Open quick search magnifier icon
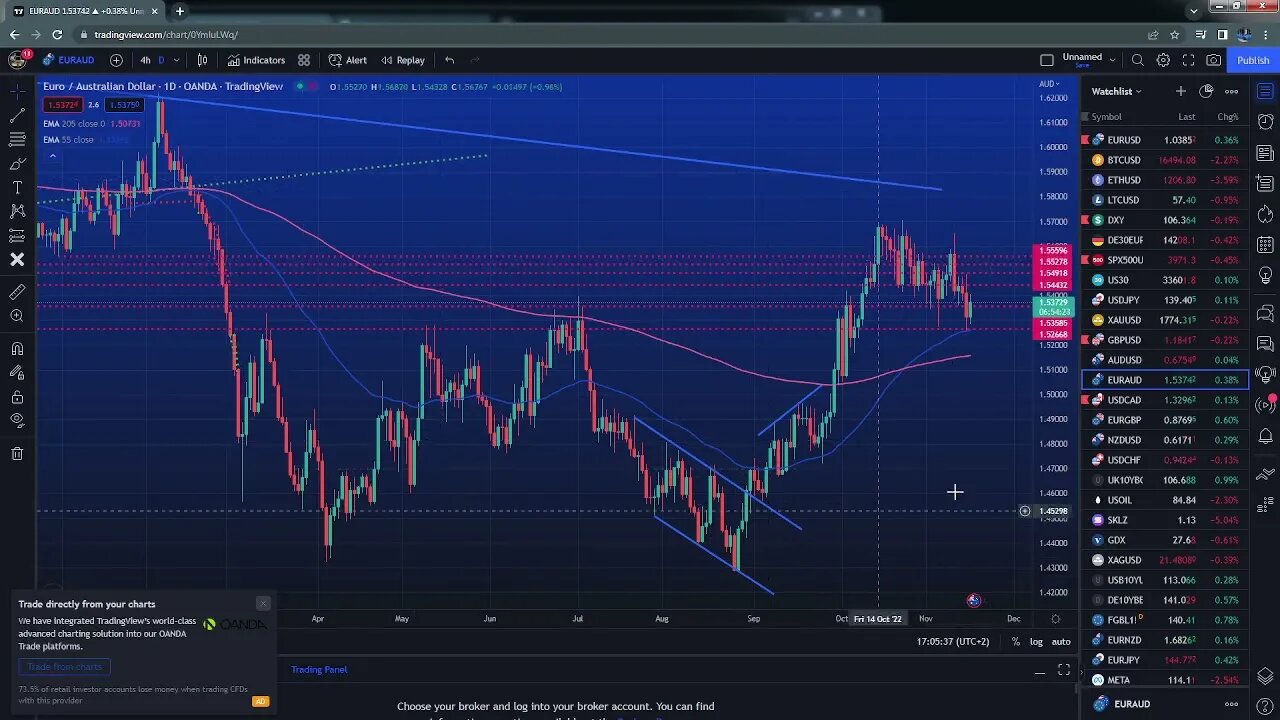 (x=1138, y=60)
